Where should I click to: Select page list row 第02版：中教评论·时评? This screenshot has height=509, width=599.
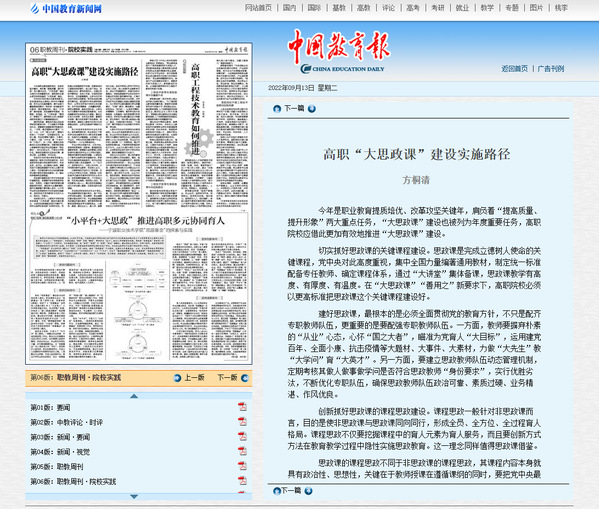tap(66, 422)
